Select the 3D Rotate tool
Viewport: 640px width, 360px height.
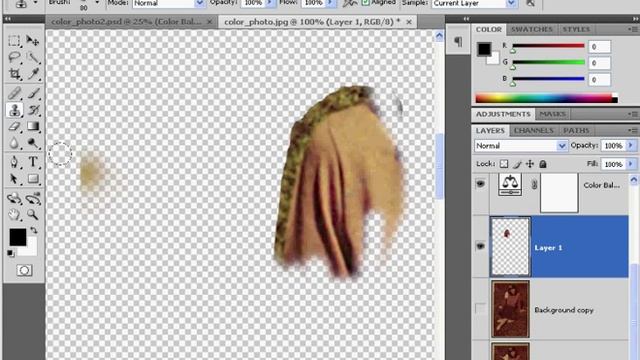point(14,198)
